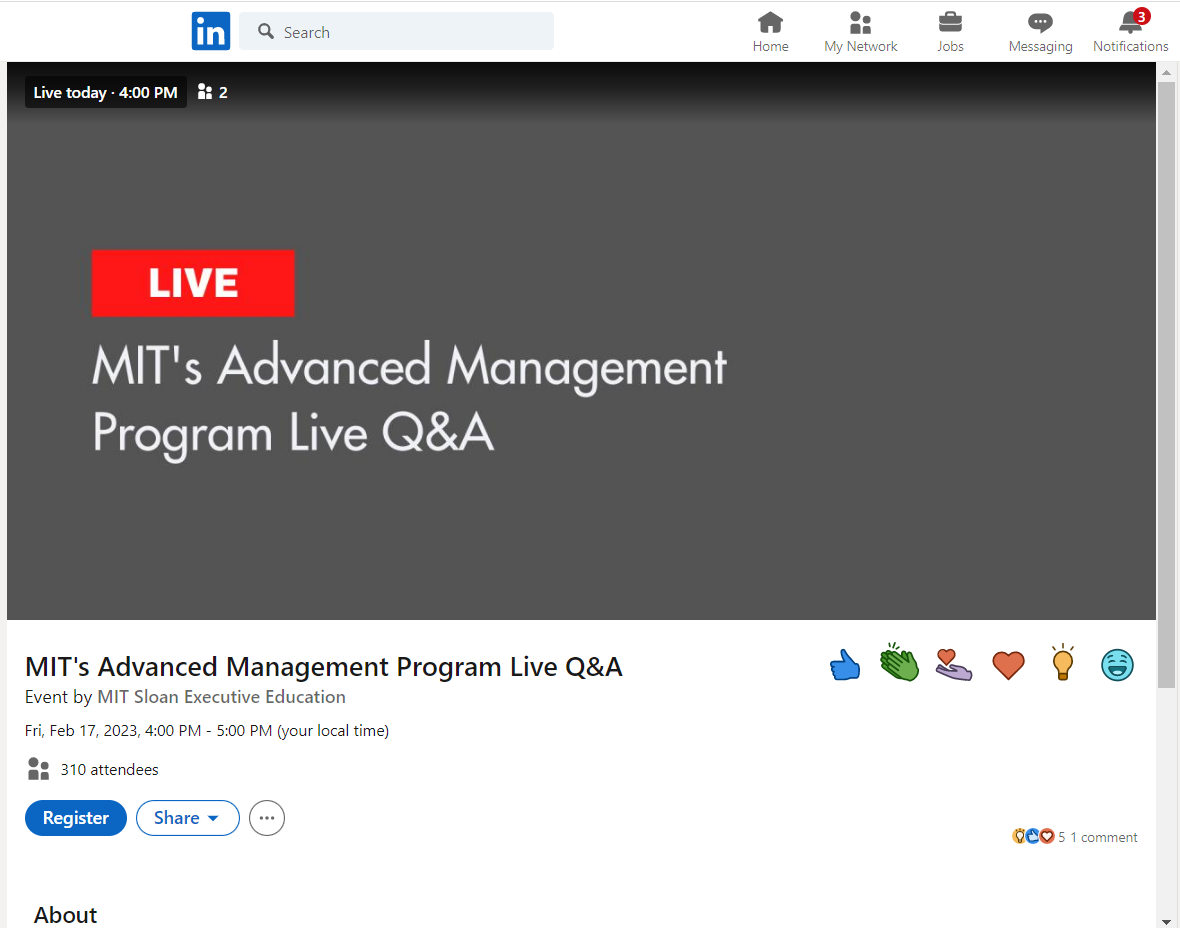Click the search magnifier icon

266,32
